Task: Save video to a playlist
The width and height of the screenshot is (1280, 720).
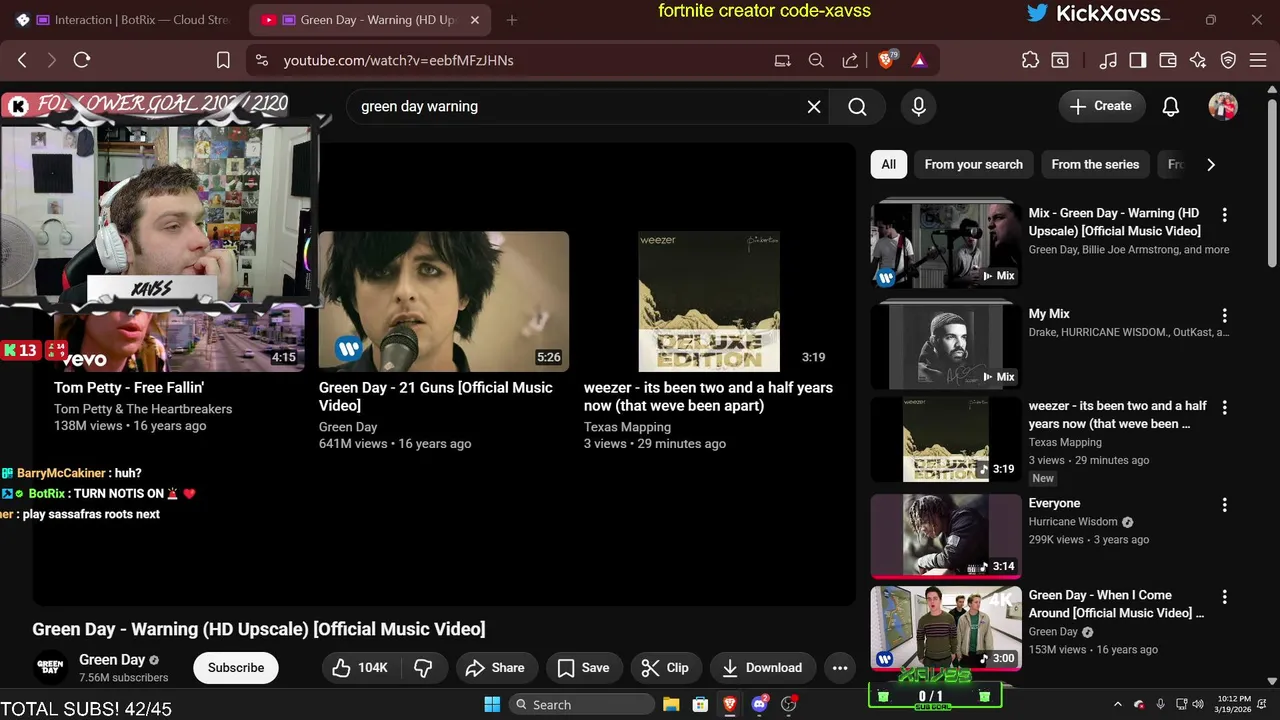Action: [584, 668]
